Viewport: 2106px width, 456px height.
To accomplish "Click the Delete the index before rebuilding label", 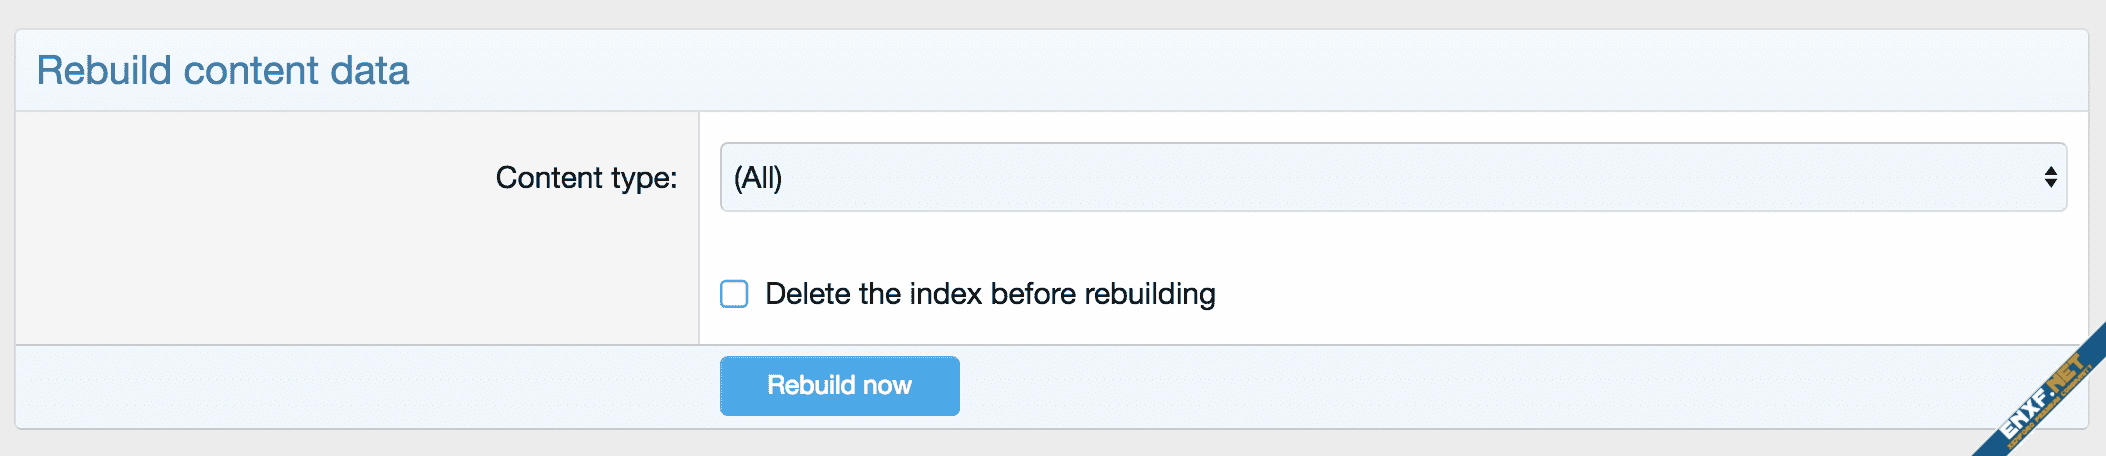I will pos(990,294).
